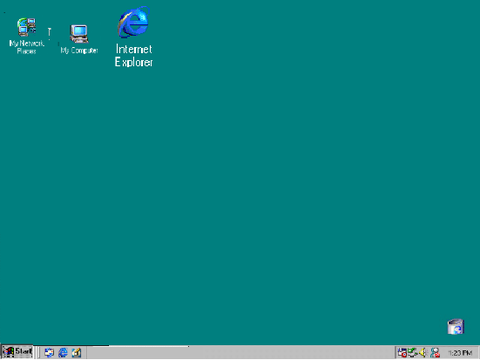Click the 'Internet Explorer' icon label
Screen dimensions: 480x360
point(134,55)
